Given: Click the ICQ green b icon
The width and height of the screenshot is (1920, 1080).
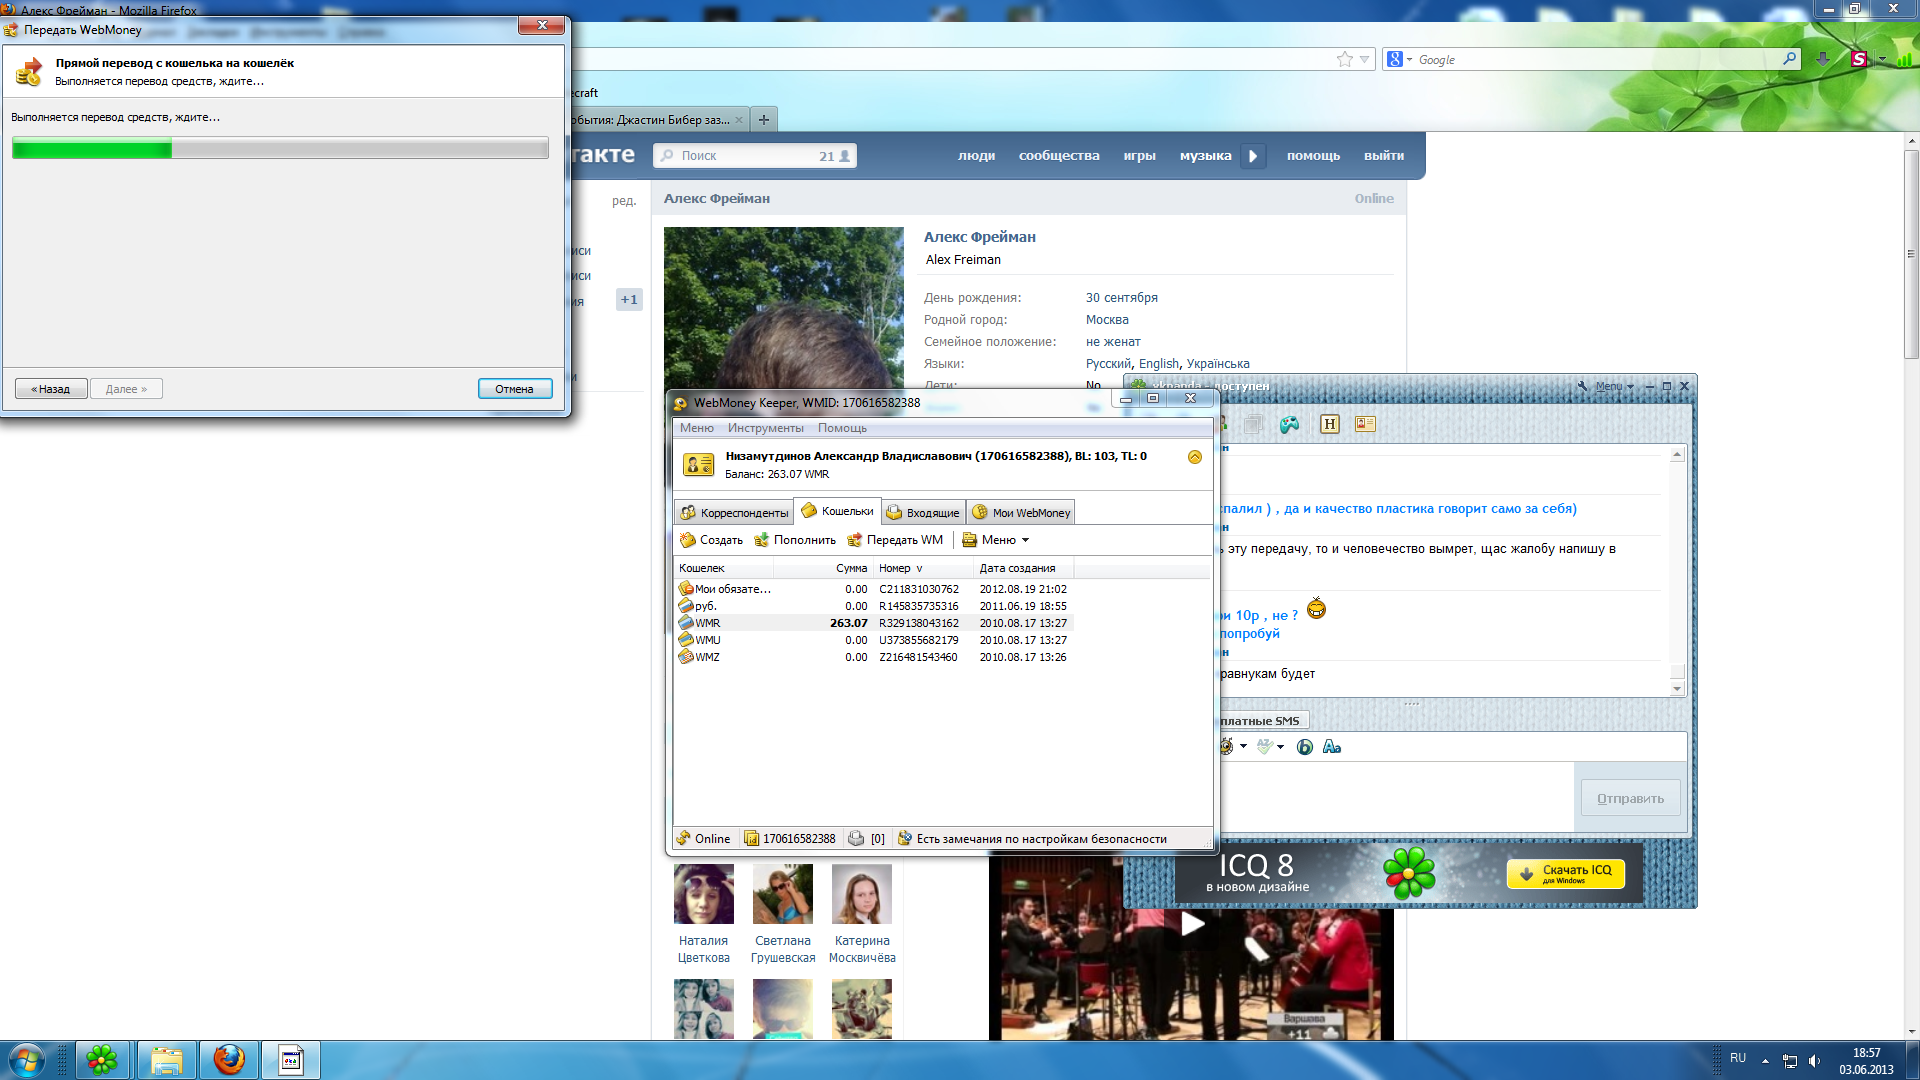Looking at the screenshot, I should click(1304, 747).
